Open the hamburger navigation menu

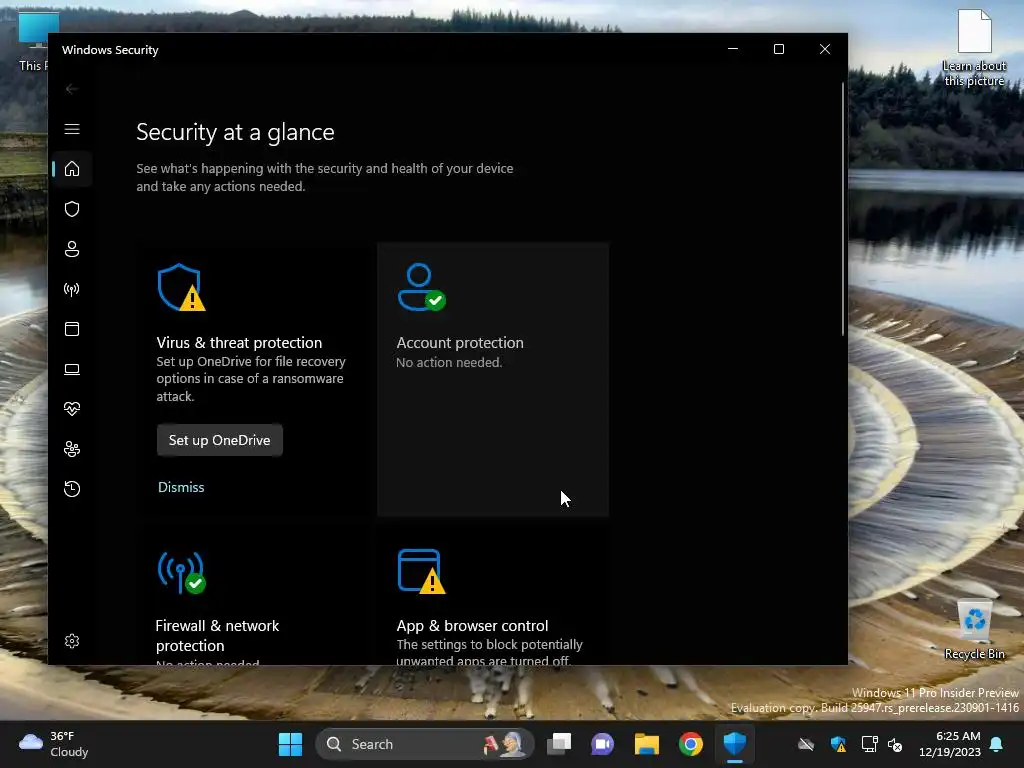pyautogui.click(x=72, y=129)
